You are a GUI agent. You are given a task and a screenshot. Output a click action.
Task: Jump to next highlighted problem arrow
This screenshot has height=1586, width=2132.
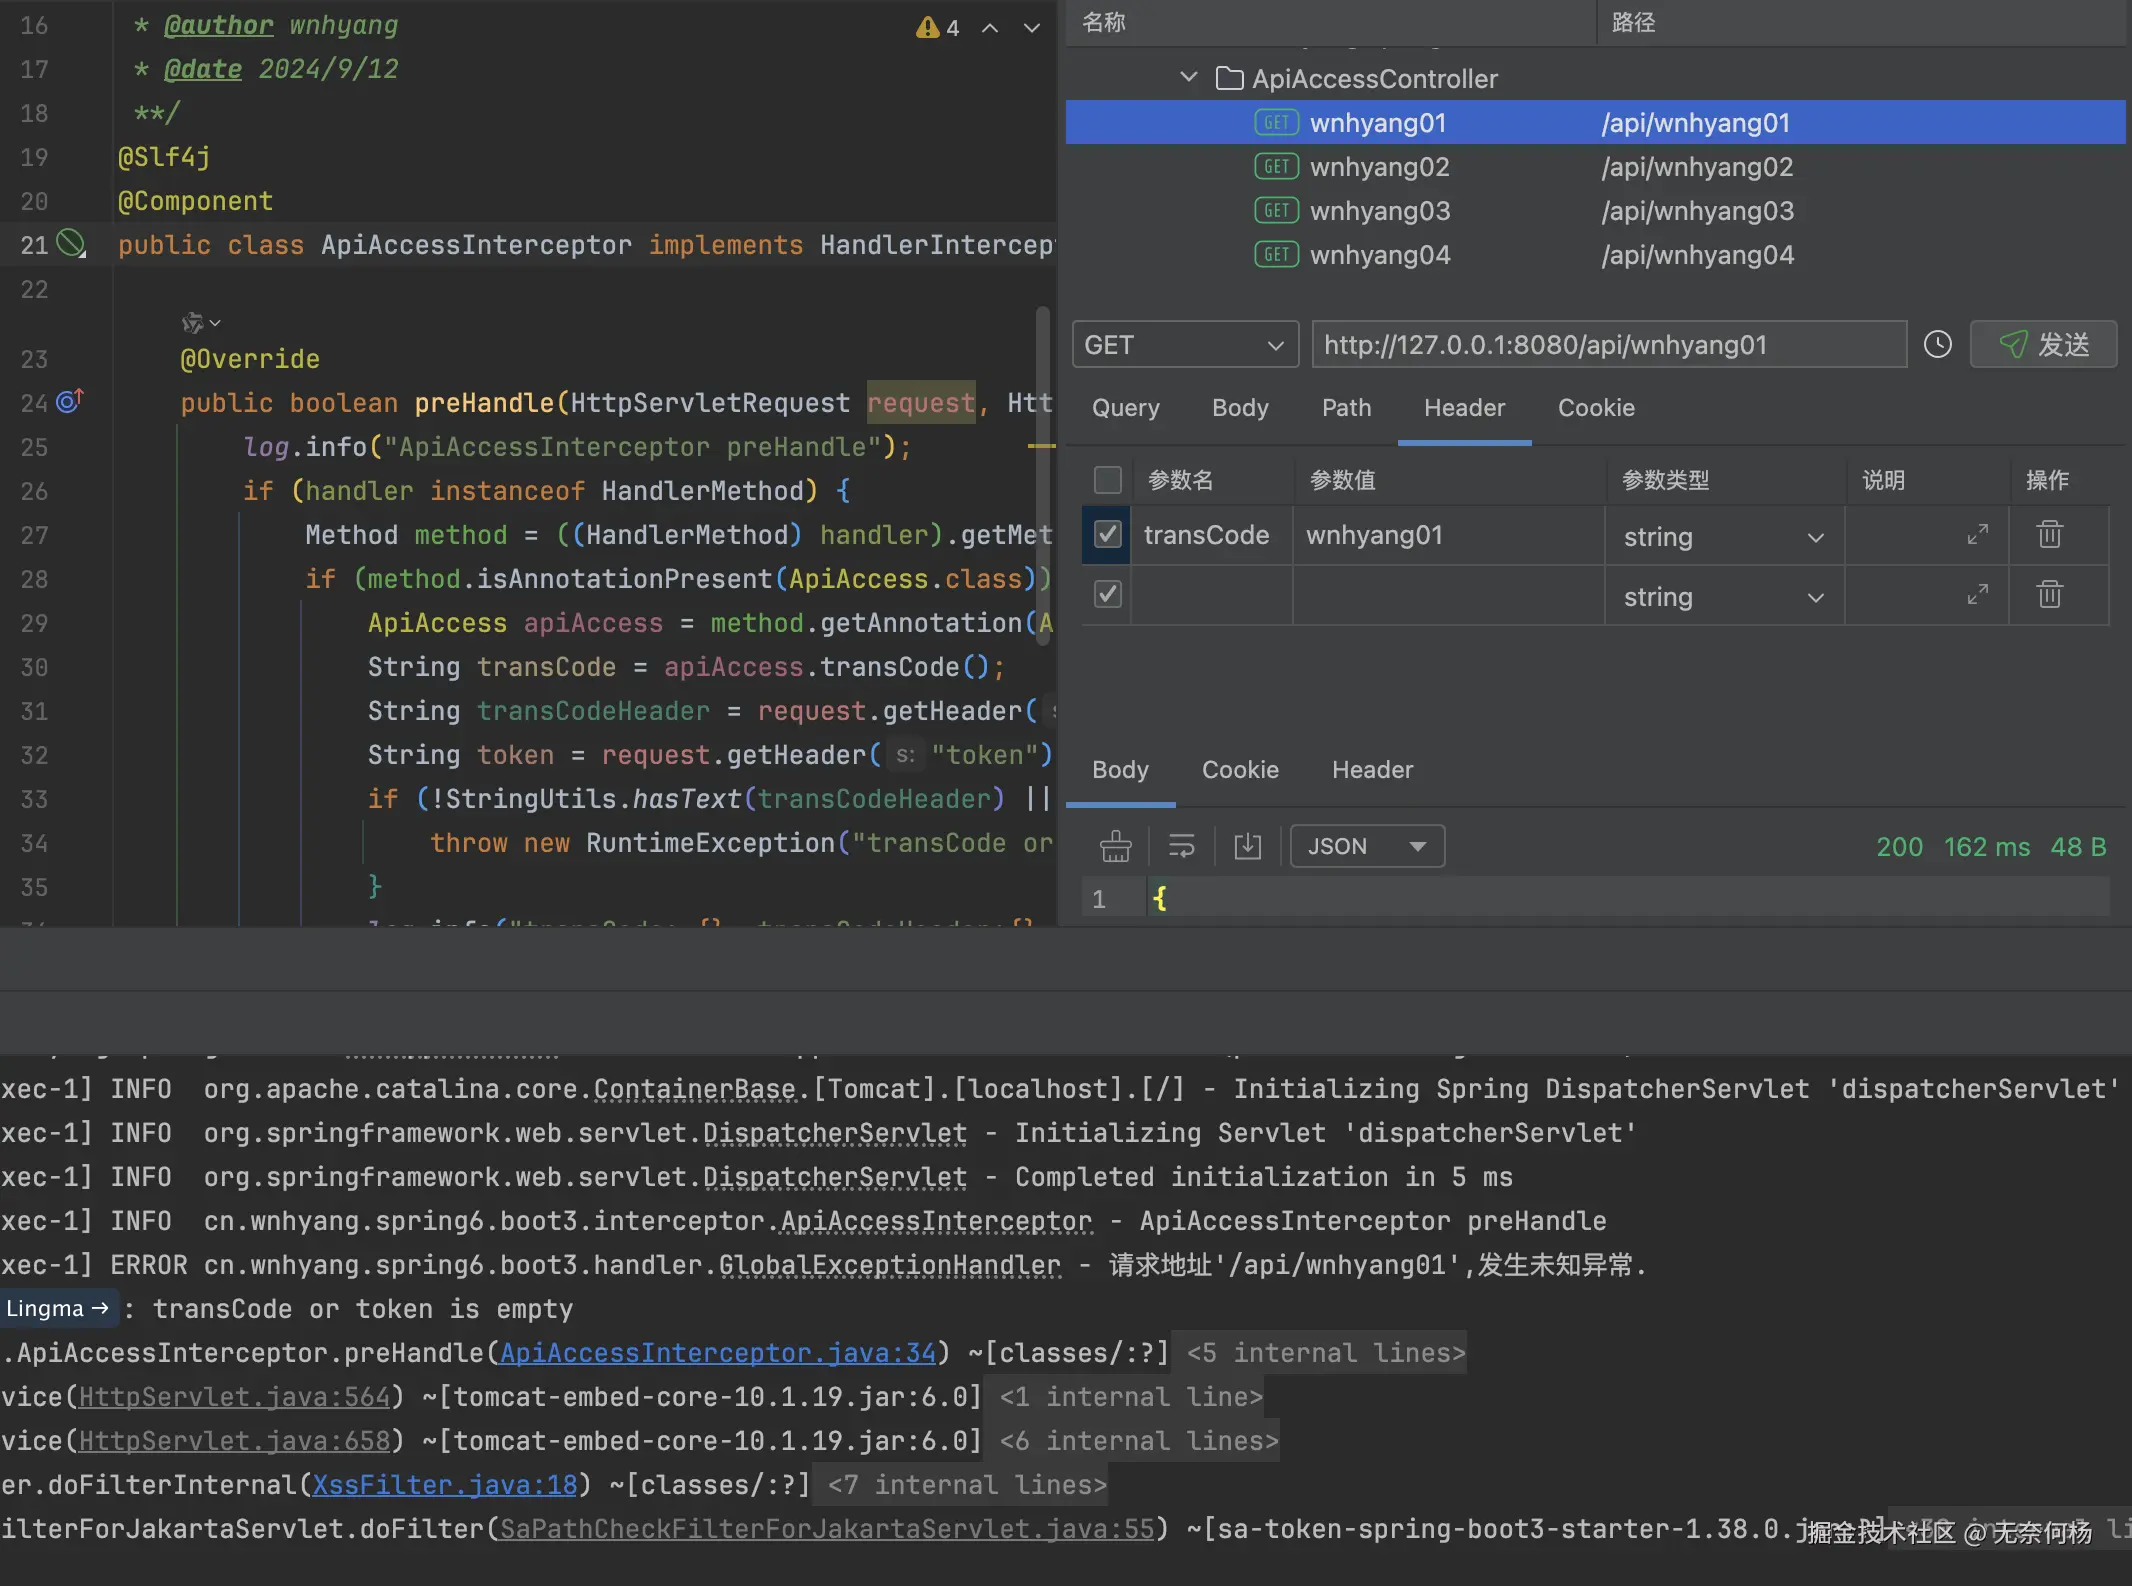coord(1032,28)
